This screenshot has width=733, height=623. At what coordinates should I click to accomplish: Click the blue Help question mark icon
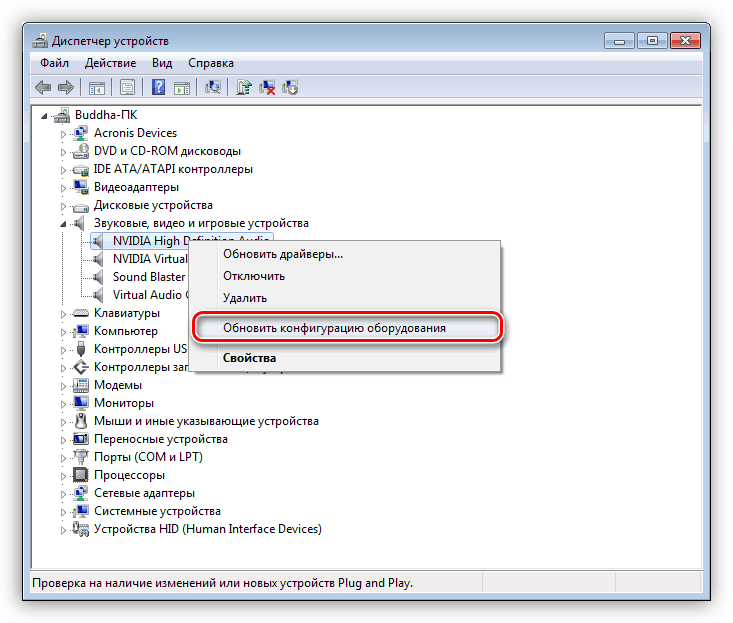click(158, 87)
